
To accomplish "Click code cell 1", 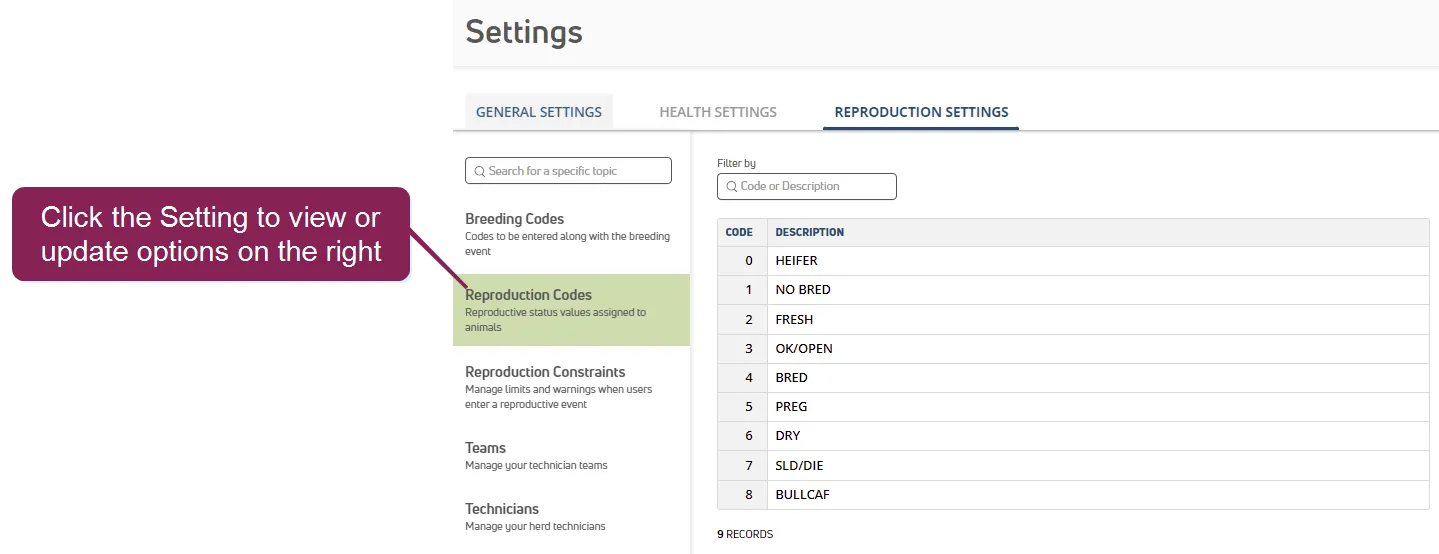I will [742, 290].
